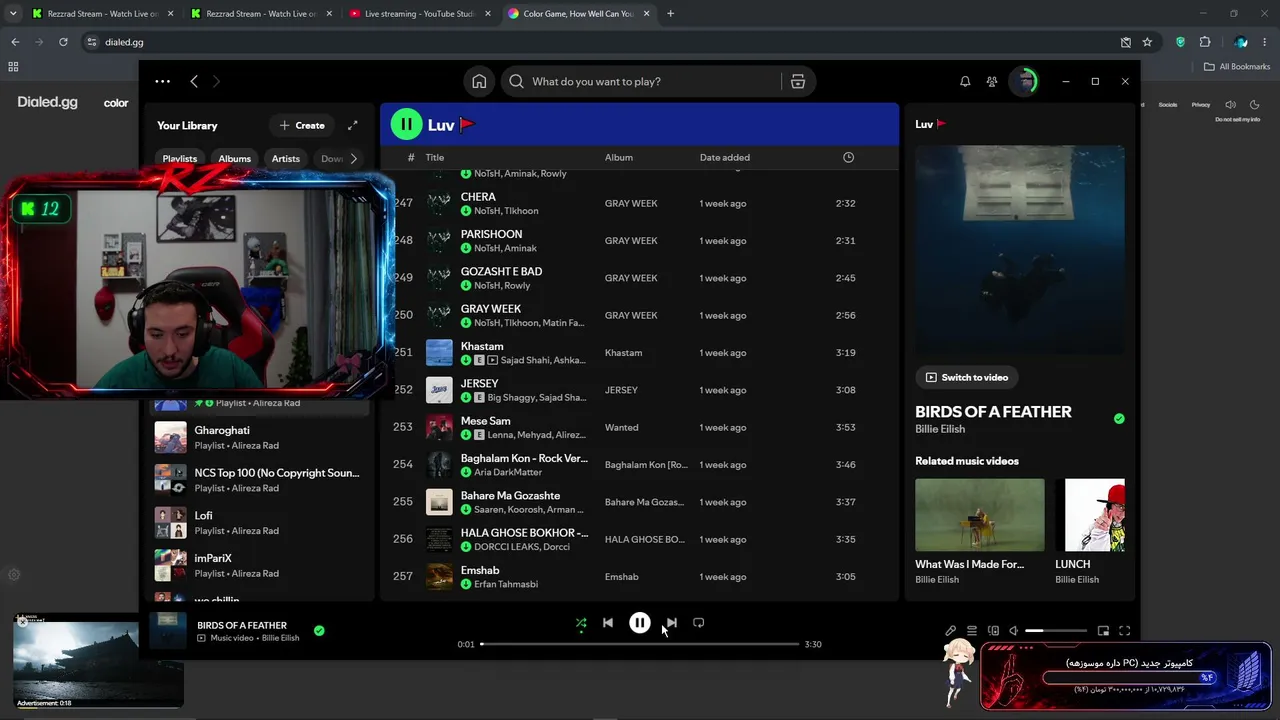Viewport: 1280px width, 720px height.
Task: Open the lyrics microphone icon
Action: pyautogui.click(x=951, y=631)
